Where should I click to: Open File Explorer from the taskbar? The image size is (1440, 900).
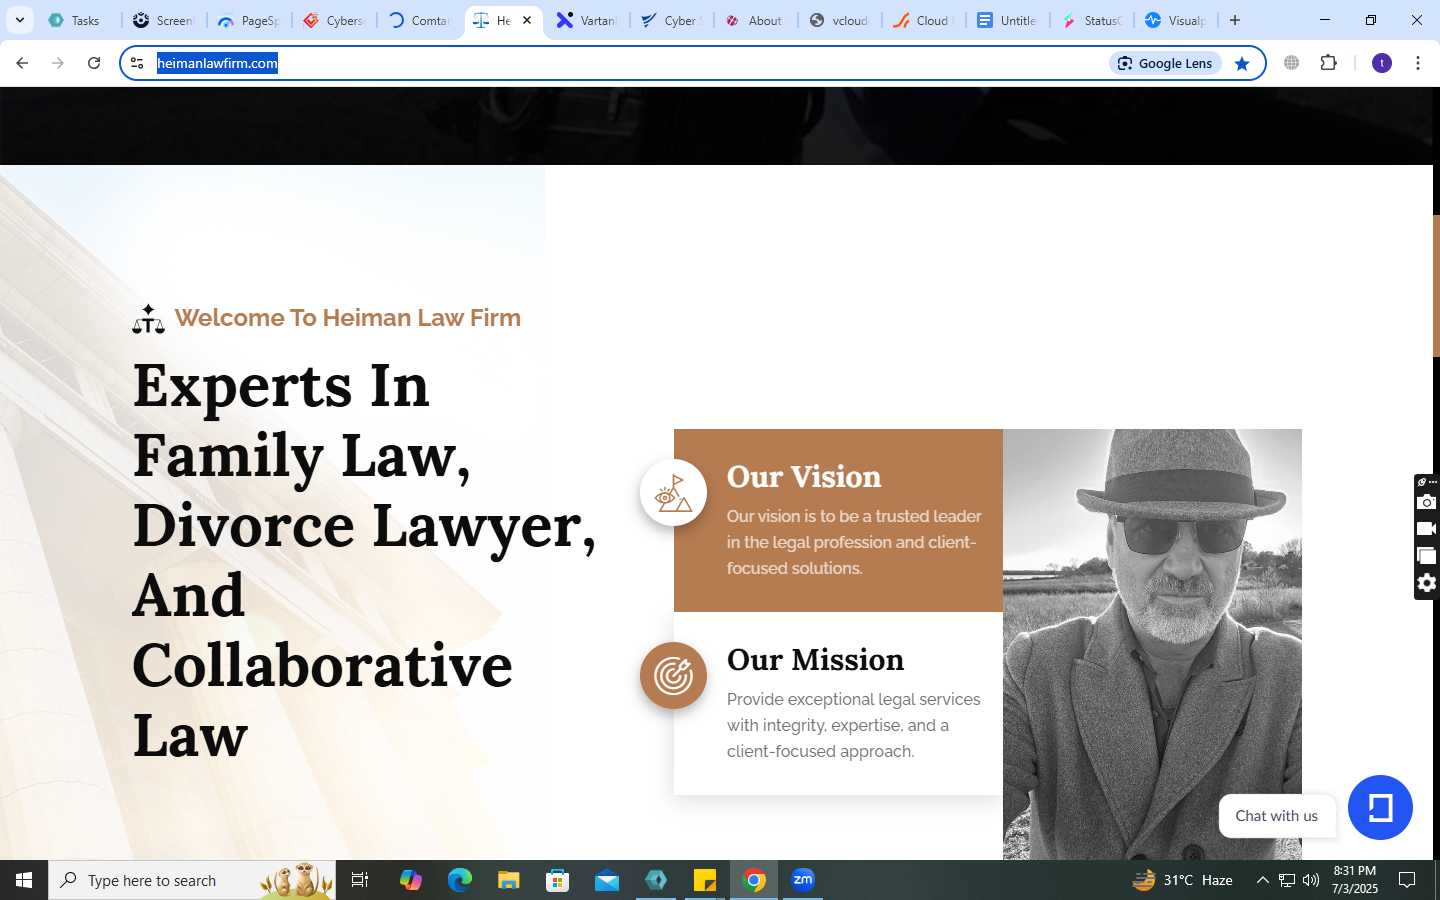point(509,880)
